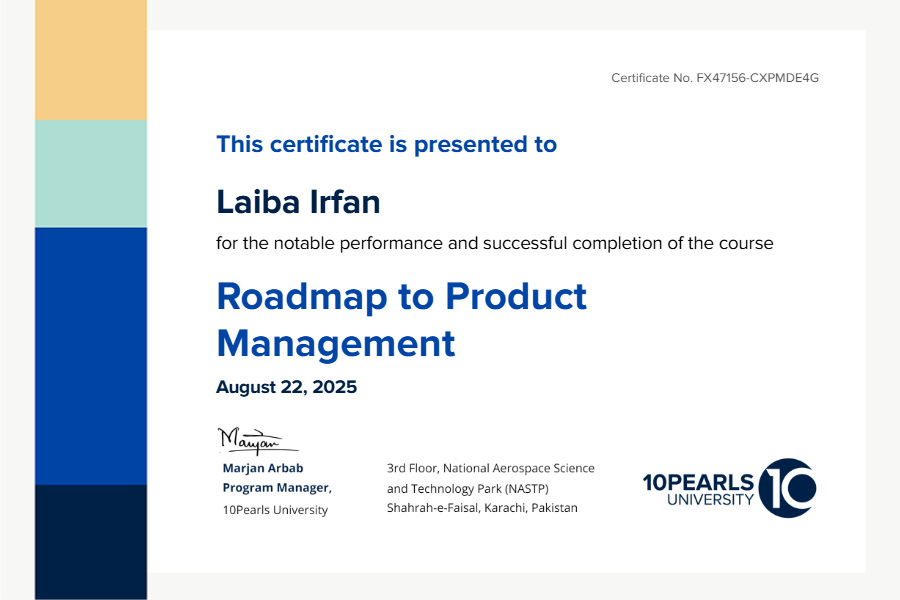Click the 'for the notable performance' description line
This screenshot has height=600, width=900.
(x=494, y=243)
